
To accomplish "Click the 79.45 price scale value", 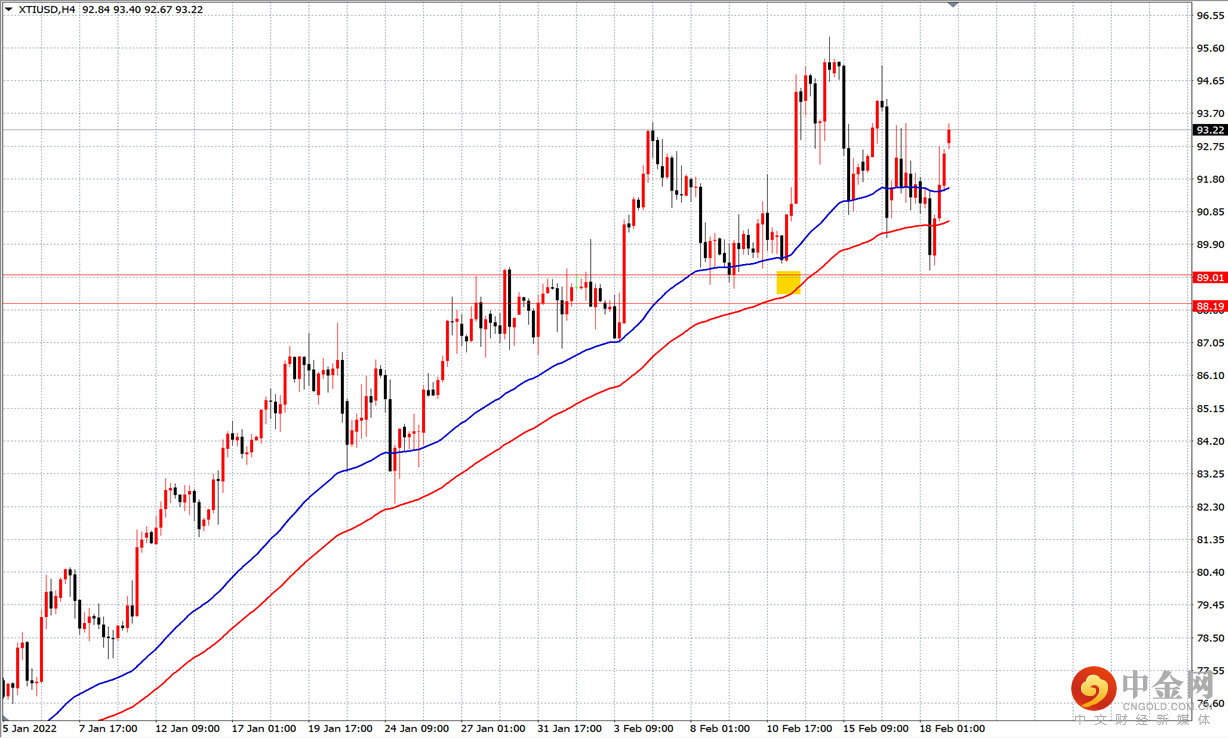I will tap(1210, 604).
